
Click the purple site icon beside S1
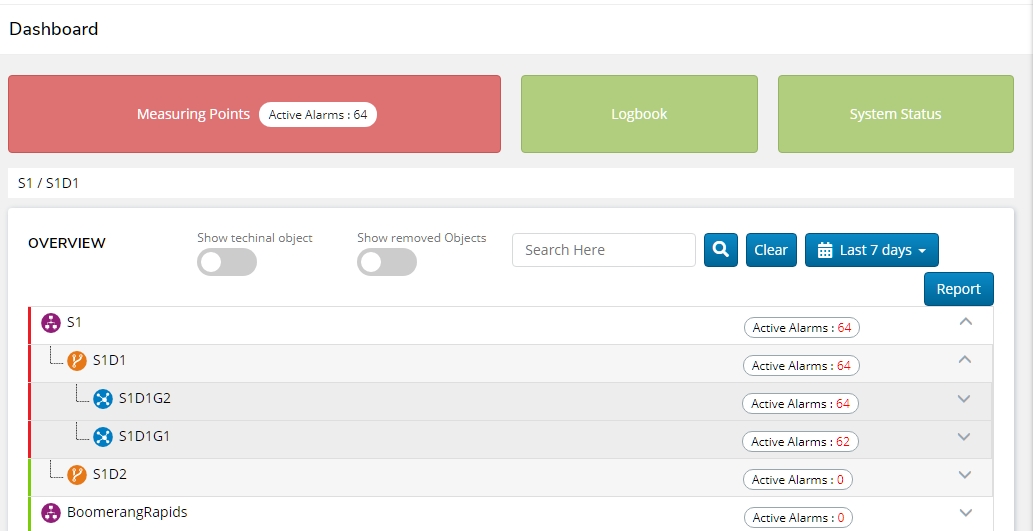(51, 323)
